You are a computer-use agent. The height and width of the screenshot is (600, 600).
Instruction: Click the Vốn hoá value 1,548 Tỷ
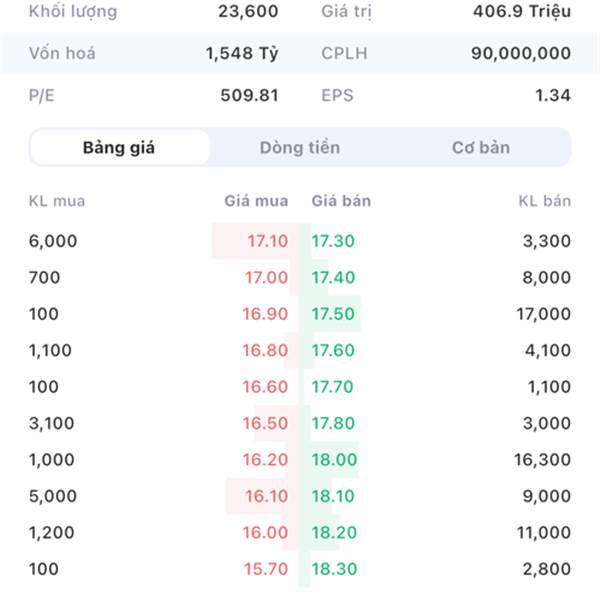point(242,53)
